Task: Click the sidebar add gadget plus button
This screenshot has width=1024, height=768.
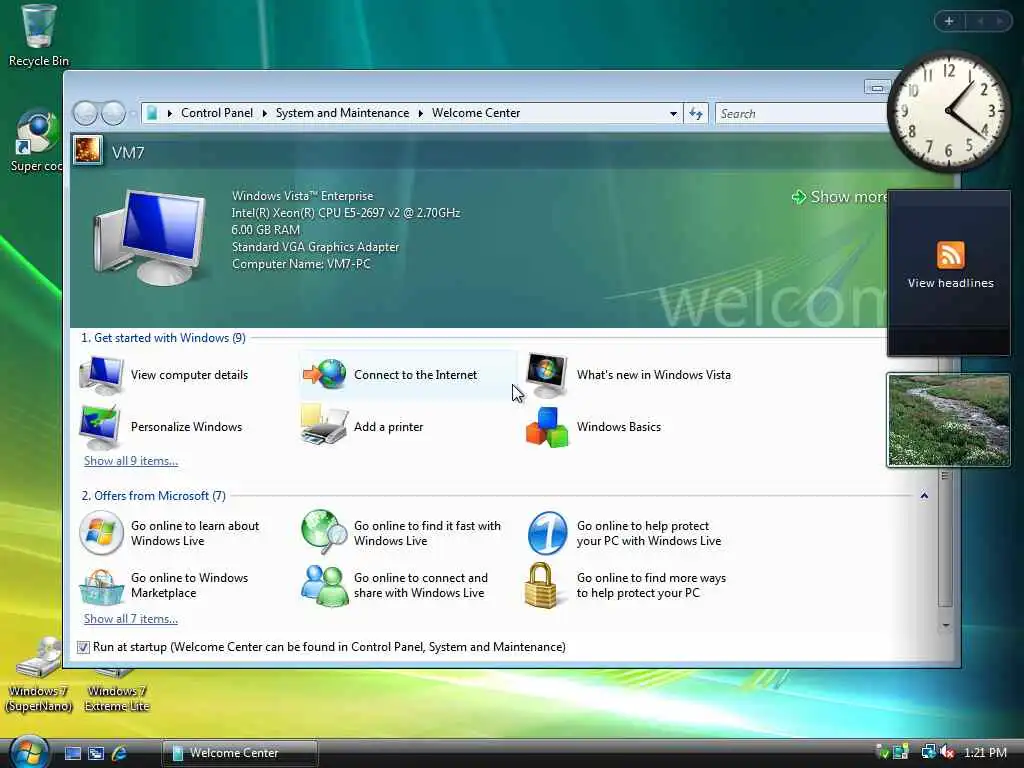Action: pyautogui.click(x=949, y=22)
